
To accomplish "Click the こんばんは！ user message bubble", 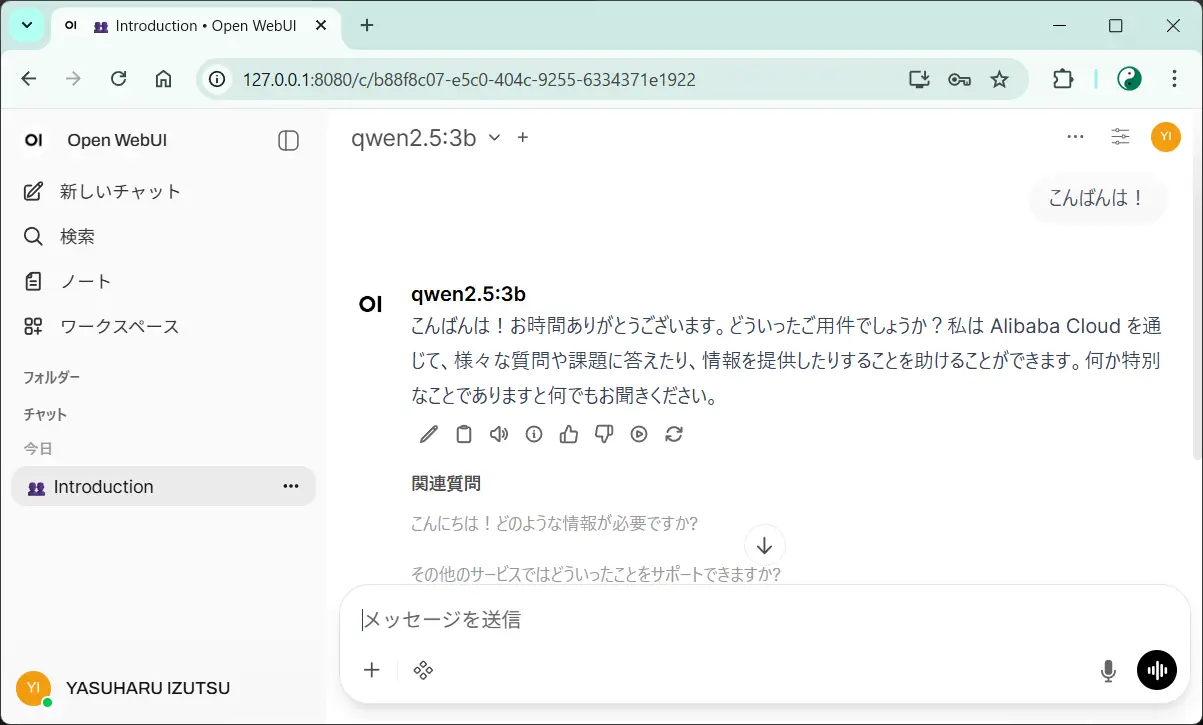I will pos(1097,198).
